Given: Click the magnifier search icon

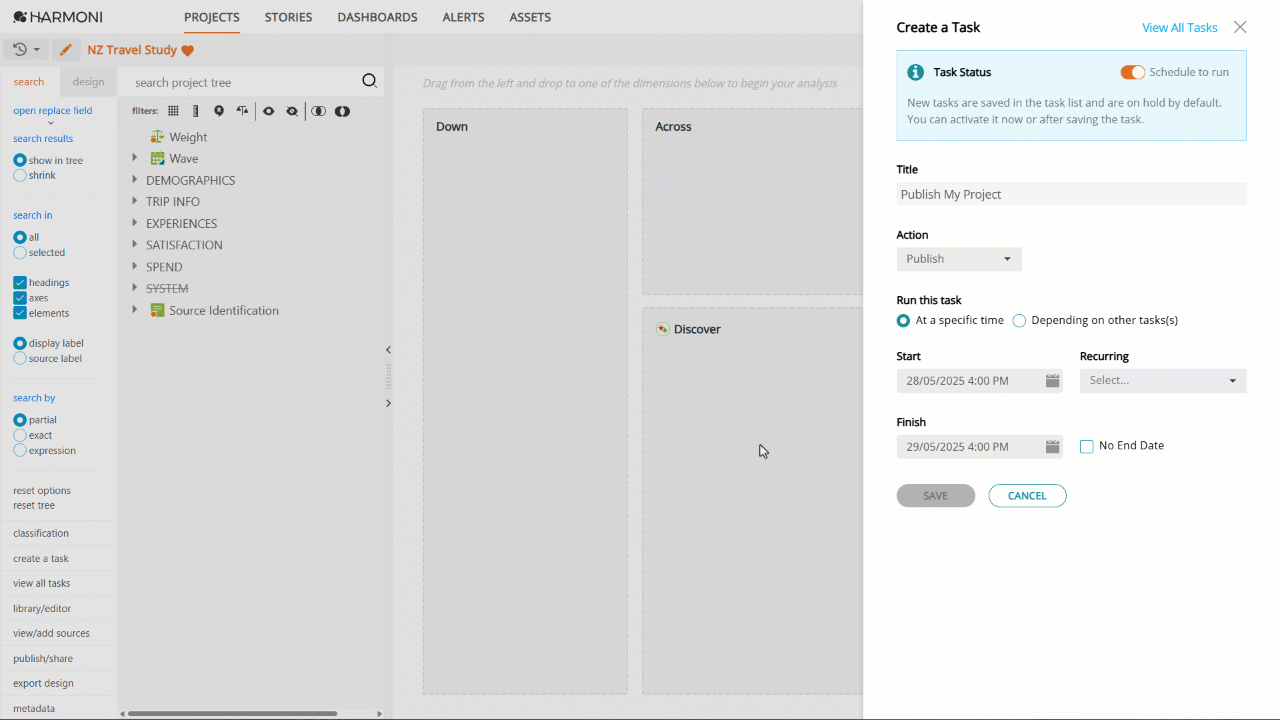Looking at the screenshot, I should (x=369, y=81).
